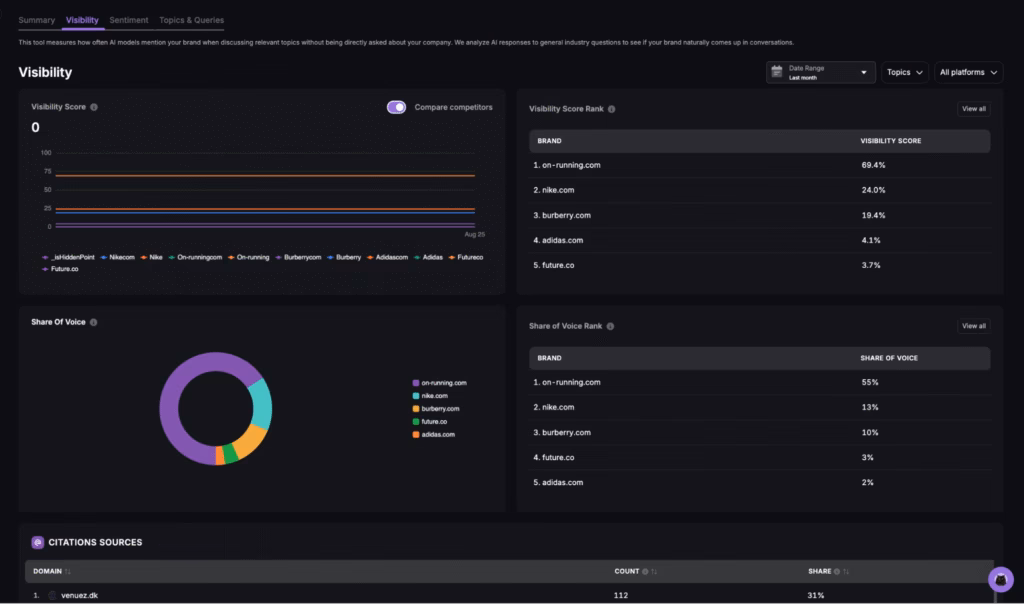
Task: Expand the Topics filter dropdown
Action: pyautogui.click(x=904, y=72)
